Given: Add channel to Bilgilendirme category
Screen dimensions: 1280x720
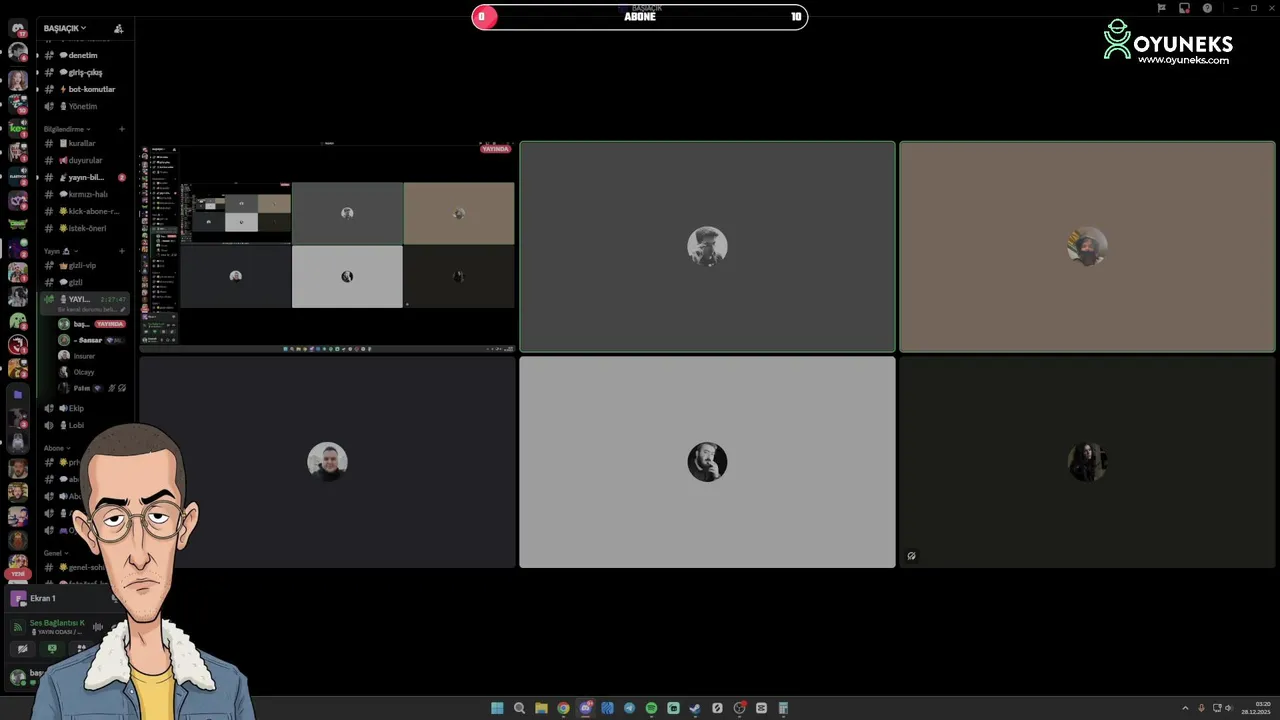Looking at the screenshot, I should point(122,129).
